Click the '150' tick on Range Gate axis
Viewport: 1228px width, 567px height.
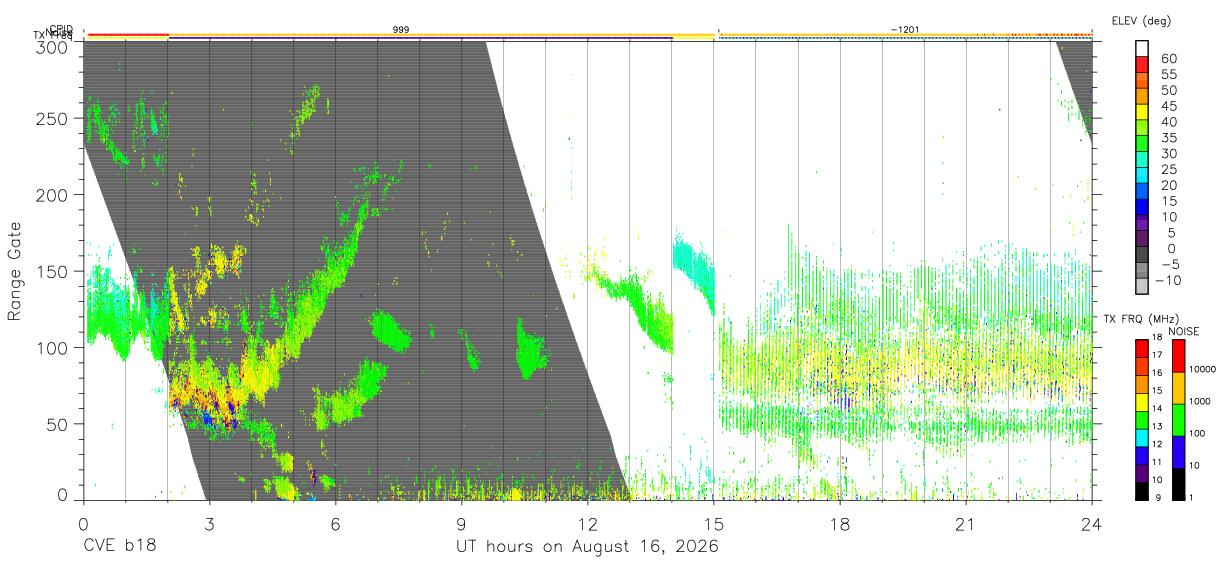point(52,272)
